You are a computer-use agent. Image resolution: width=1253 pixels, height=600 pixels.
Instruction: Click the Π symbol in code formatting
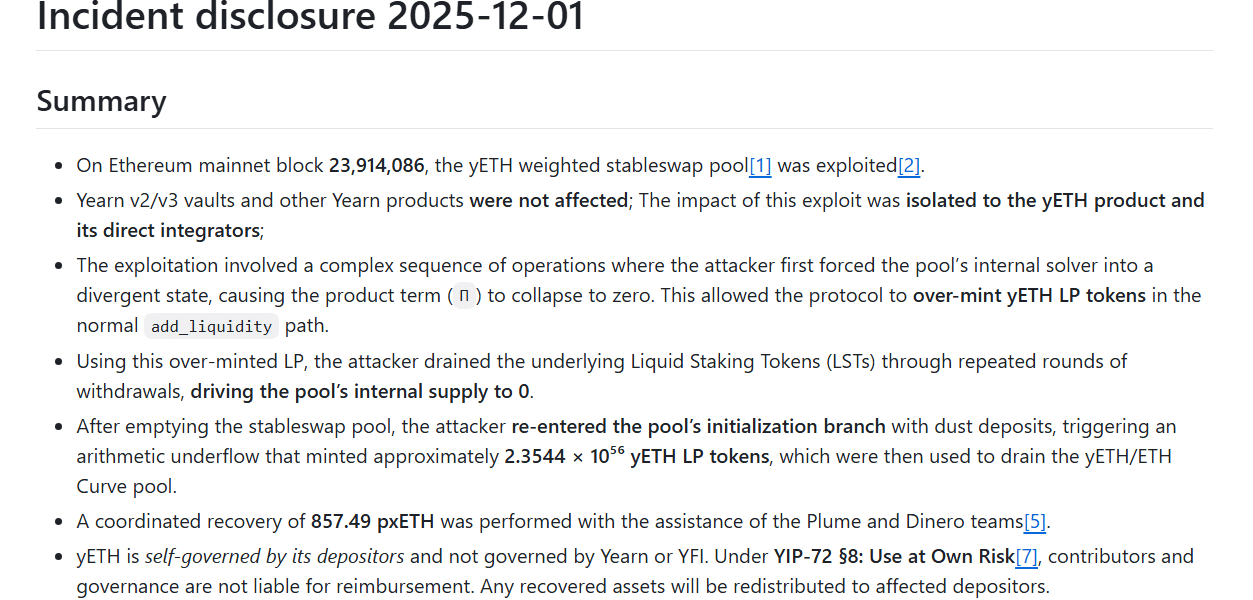[x=462, y=296]
